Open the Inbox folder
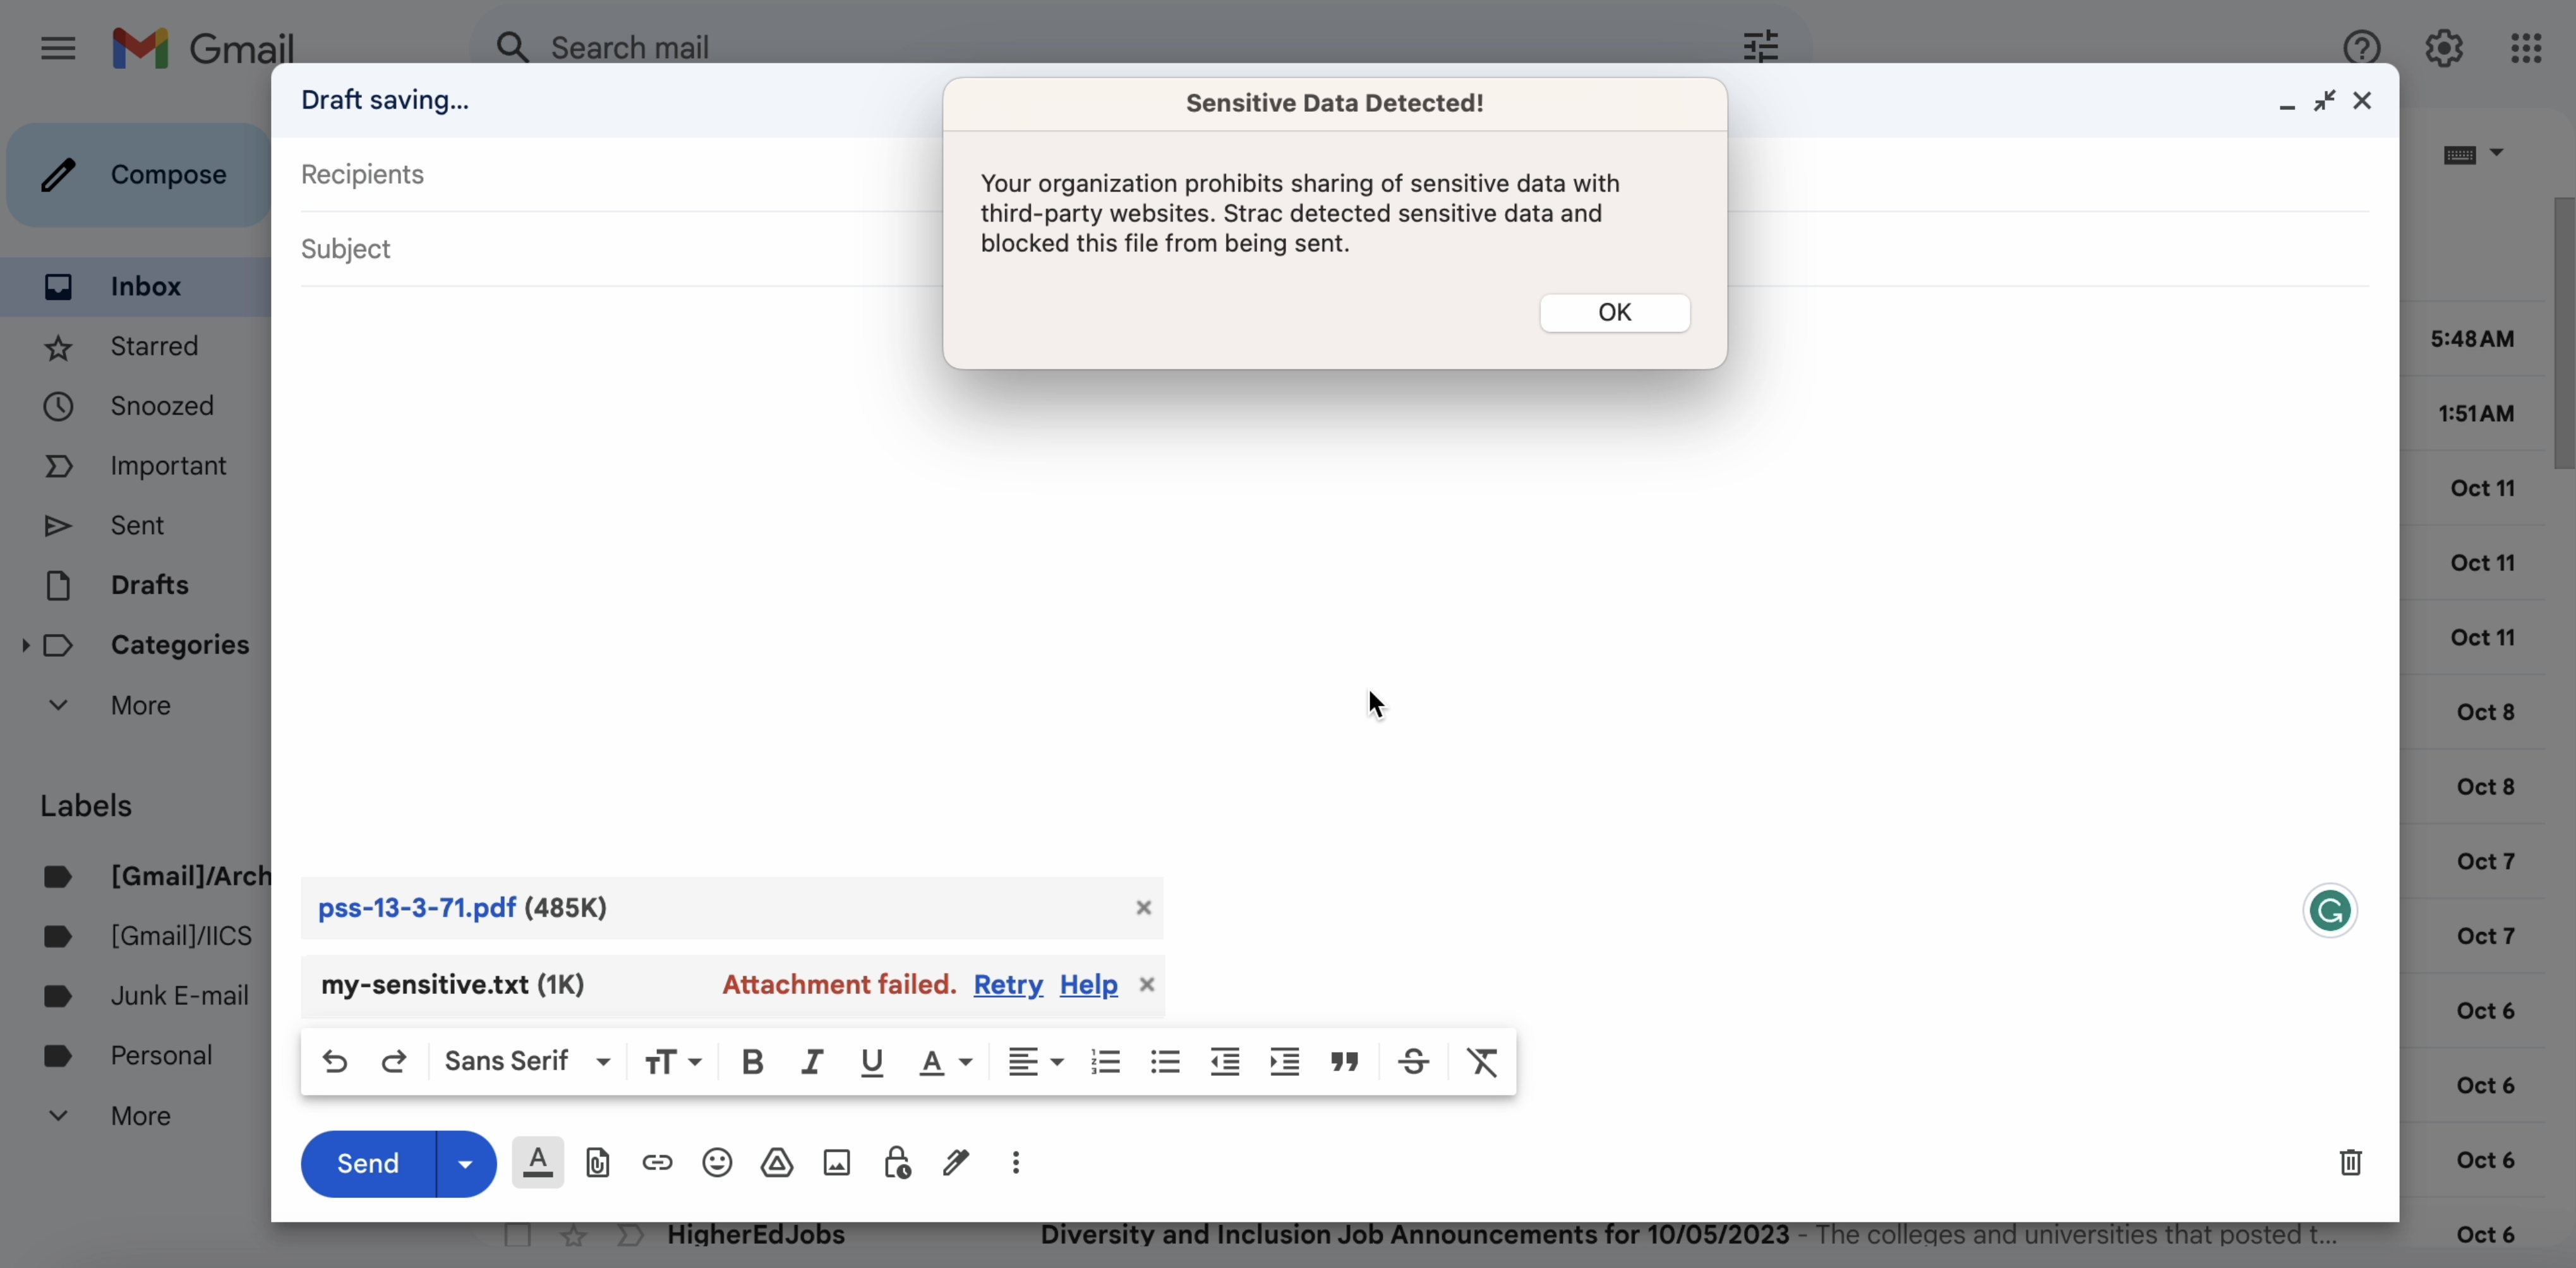Image resolution: width=2576 pixels, height=1268 pixels. (136, 287)
